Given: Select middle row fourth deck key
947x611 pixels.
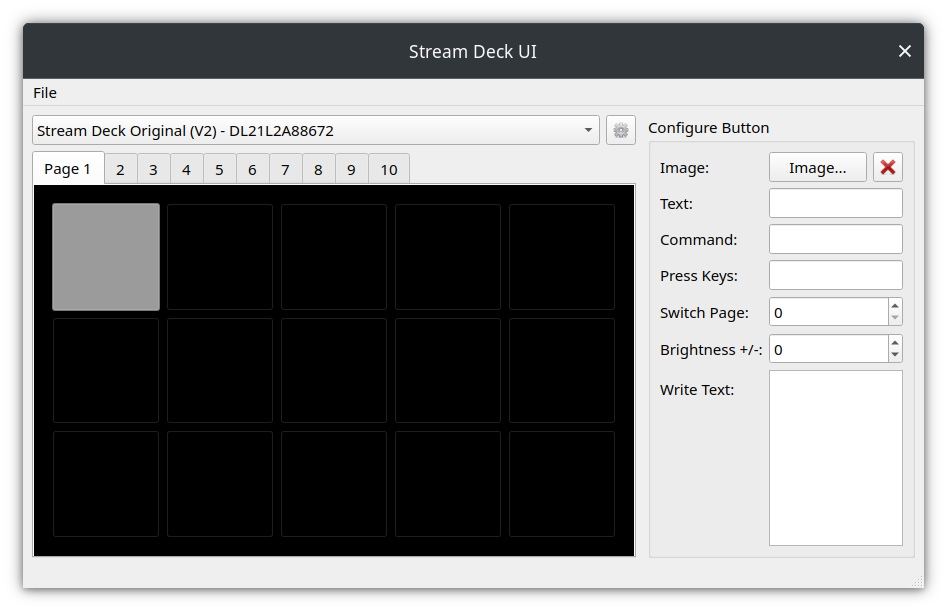Looking at the screenshot, I should [x=448, y=370].
